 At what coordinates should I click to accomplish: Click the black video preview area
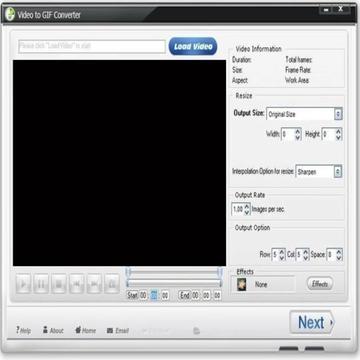(119, 163)
